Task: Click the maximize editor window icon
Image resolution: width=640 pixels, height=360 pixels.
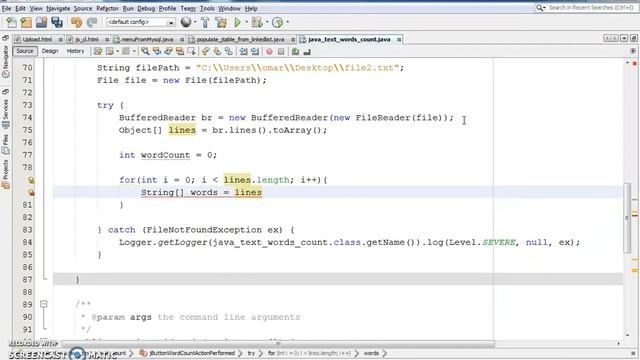Action: [x=633, y=38]
